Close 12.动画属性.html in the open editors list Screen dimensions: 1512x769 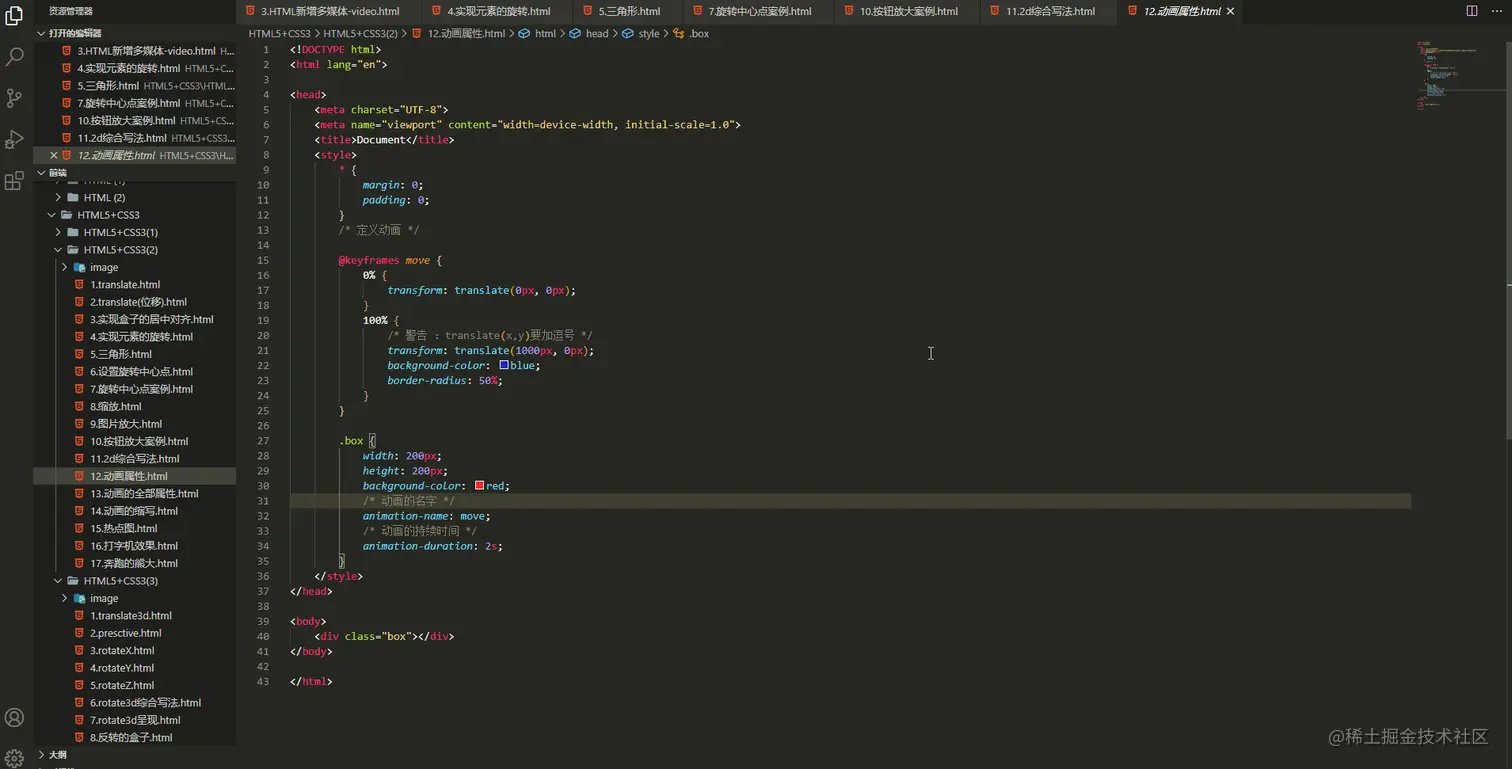point(54,155)
